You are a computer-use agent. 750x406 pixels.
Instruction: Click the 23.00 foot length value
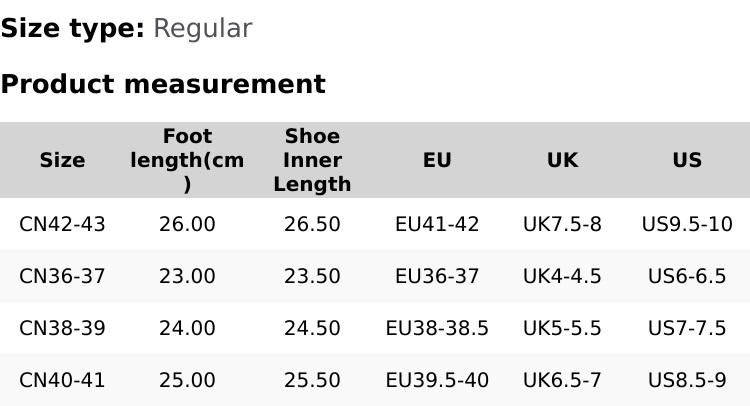click(187, 276)
